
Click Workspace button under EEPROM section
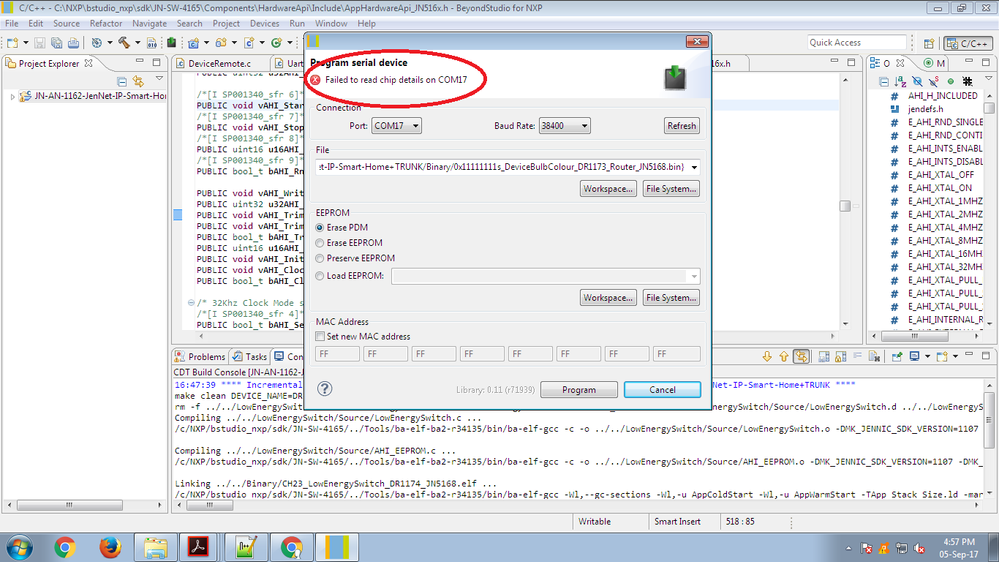608,298
